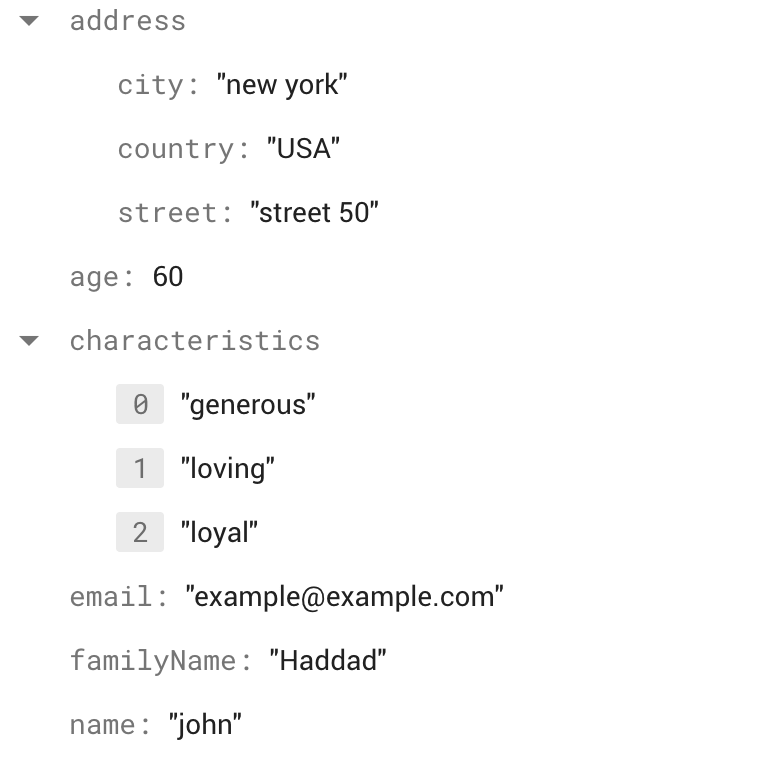This screenshot has height=764, width=778.
Task: Select the "loyal" array value
Action: [220, 533]
